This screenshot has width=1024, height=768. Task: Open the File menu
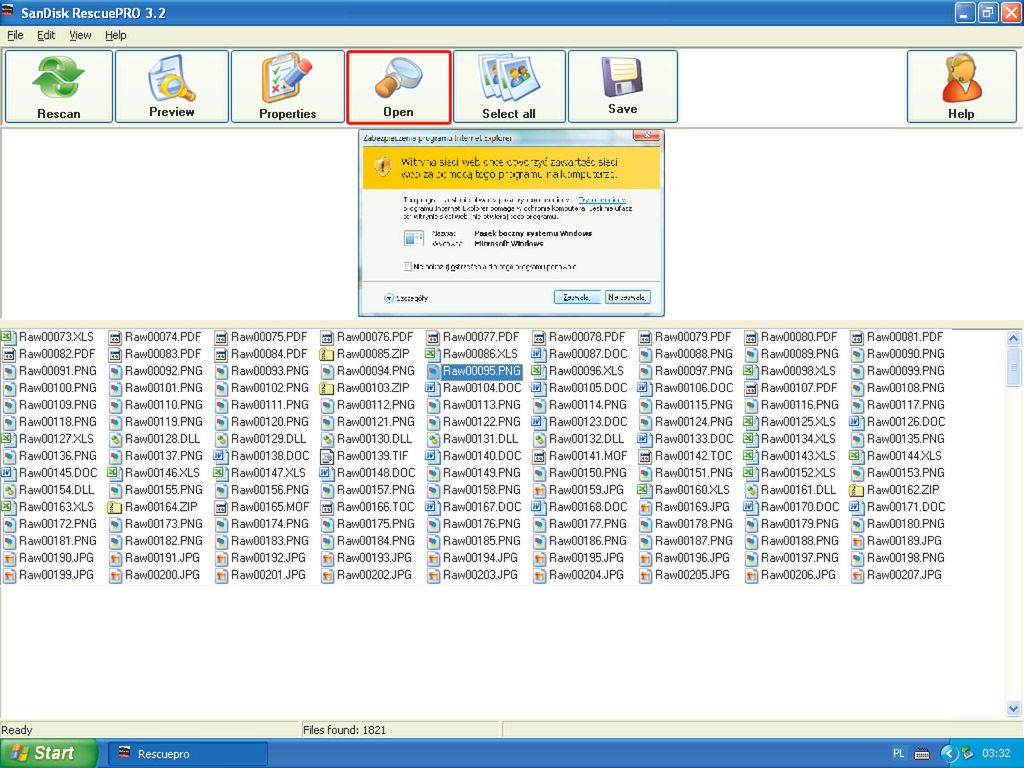pyautogui.click(x=15, y=35)
